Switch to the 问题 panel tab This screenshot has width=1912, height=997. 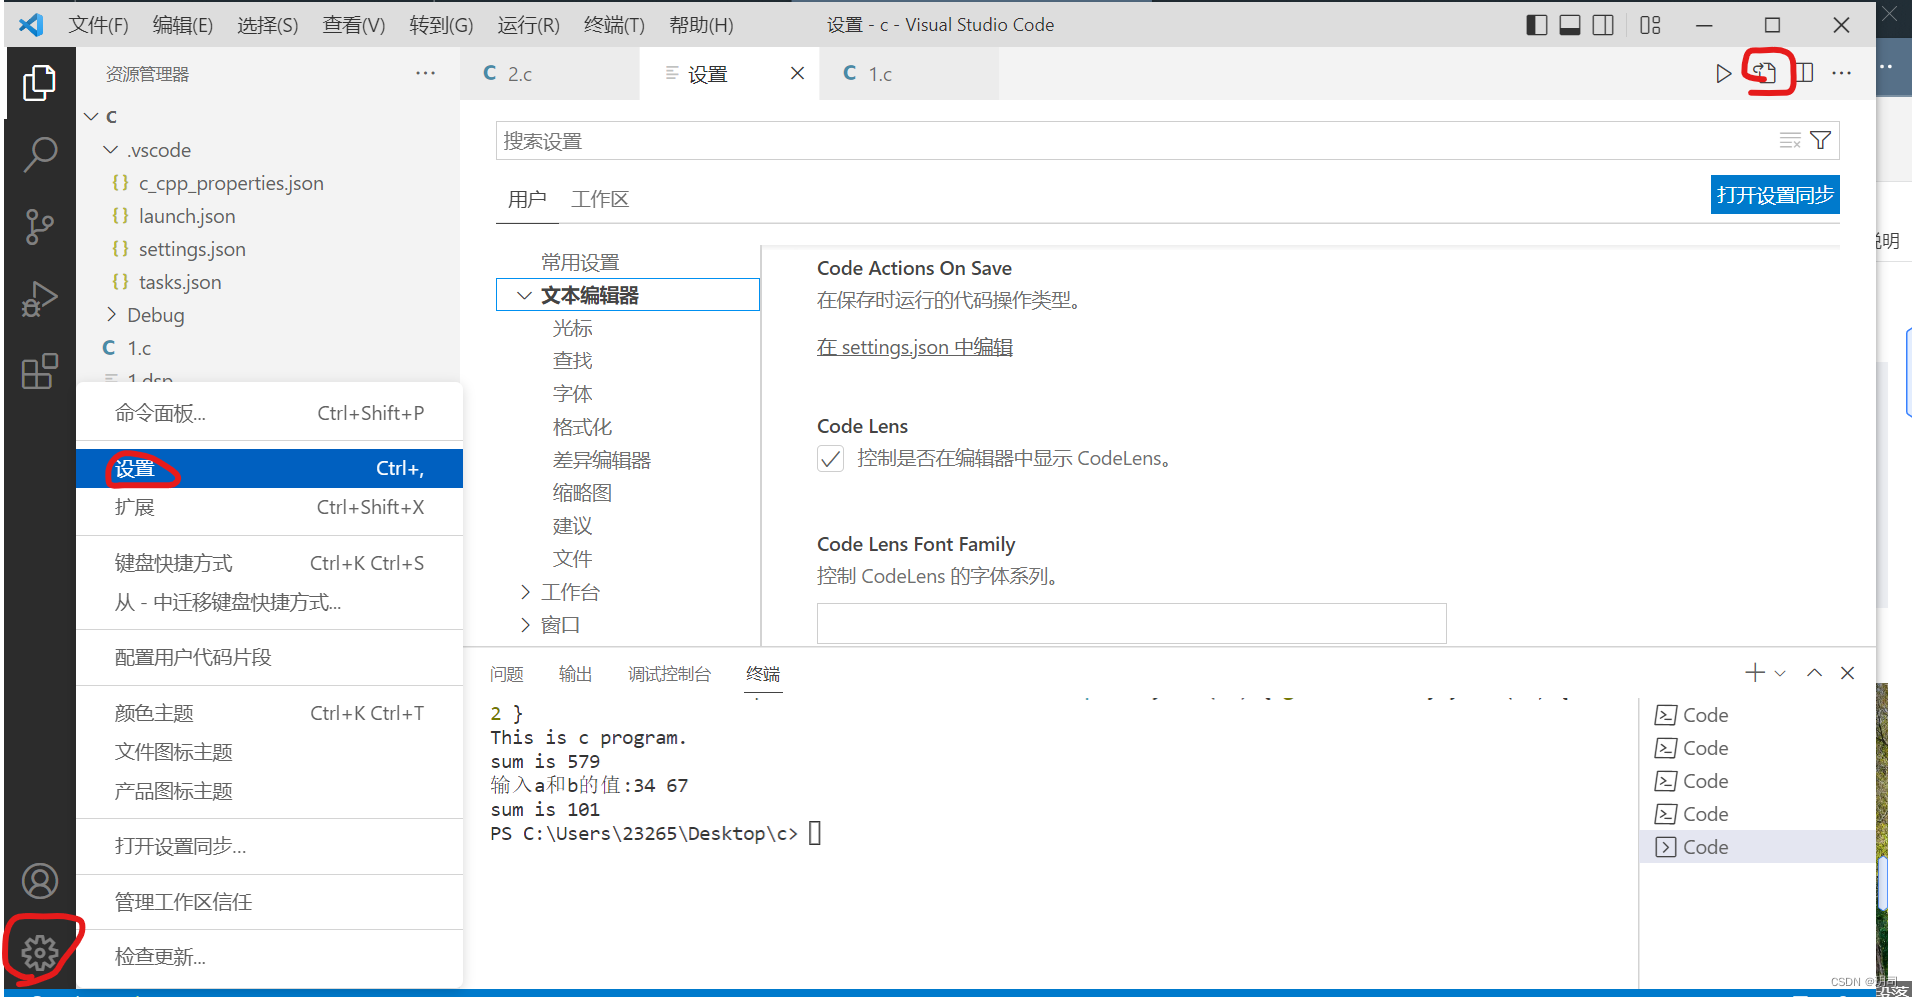click(x=507, y=674)
